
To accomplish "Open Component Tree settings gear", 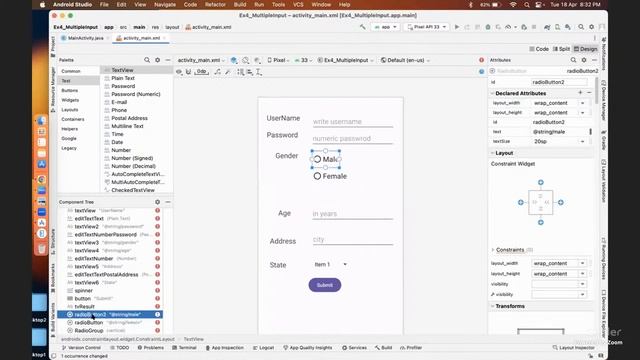I will click(158, 202).
